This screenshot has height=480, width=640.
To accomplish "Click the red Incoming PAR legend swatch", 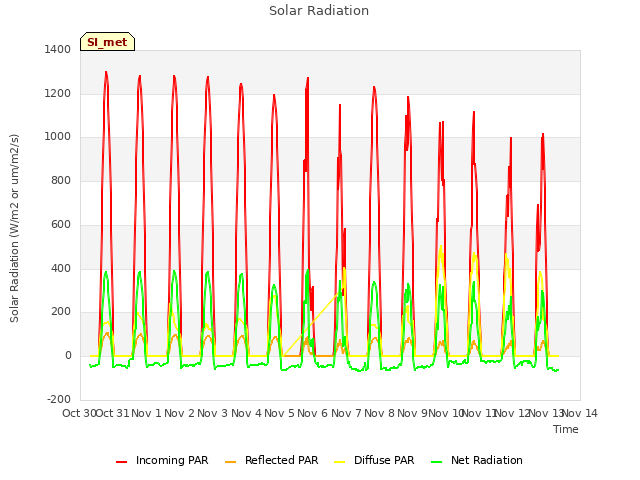I will (x=121, y=462).
